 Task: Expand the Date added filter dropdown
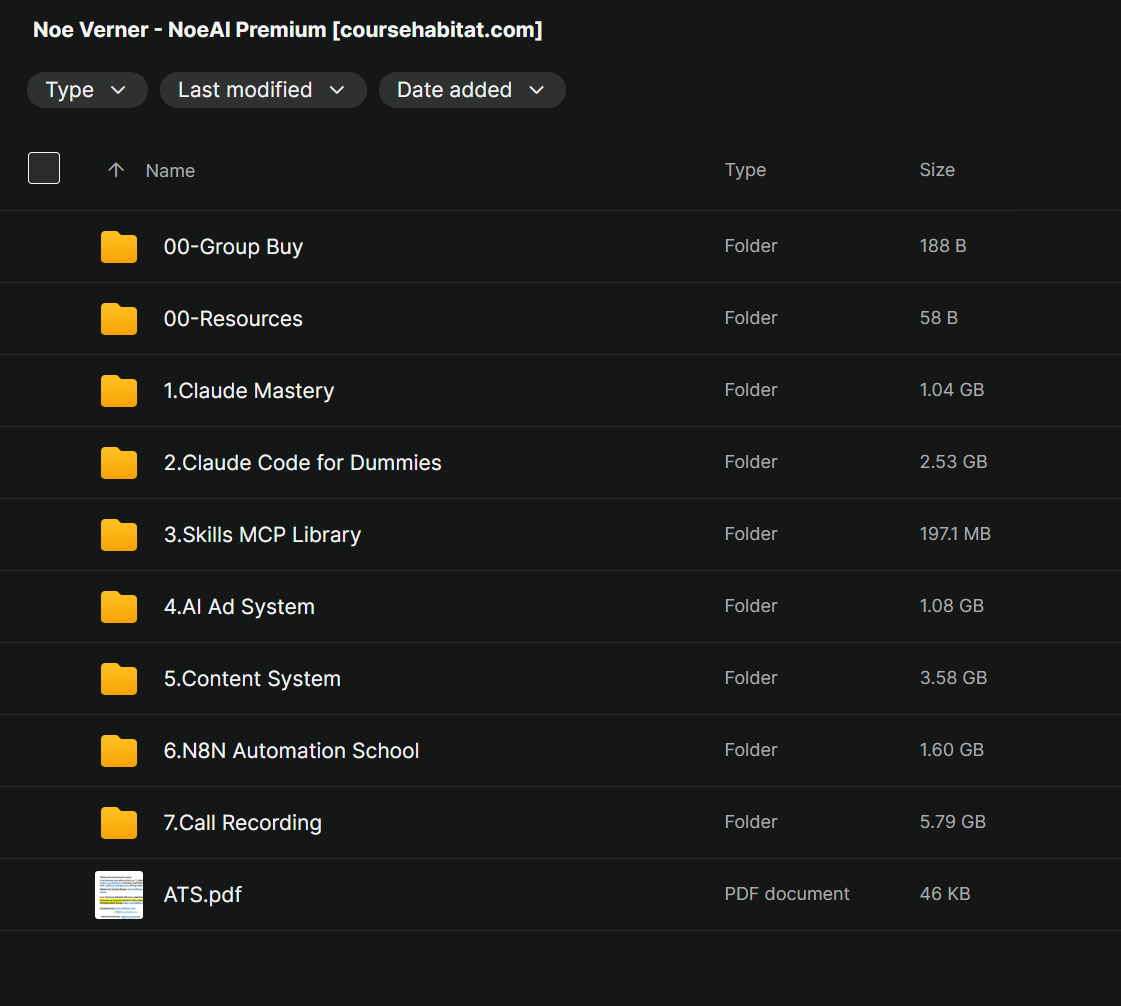[x=472, y=90]
